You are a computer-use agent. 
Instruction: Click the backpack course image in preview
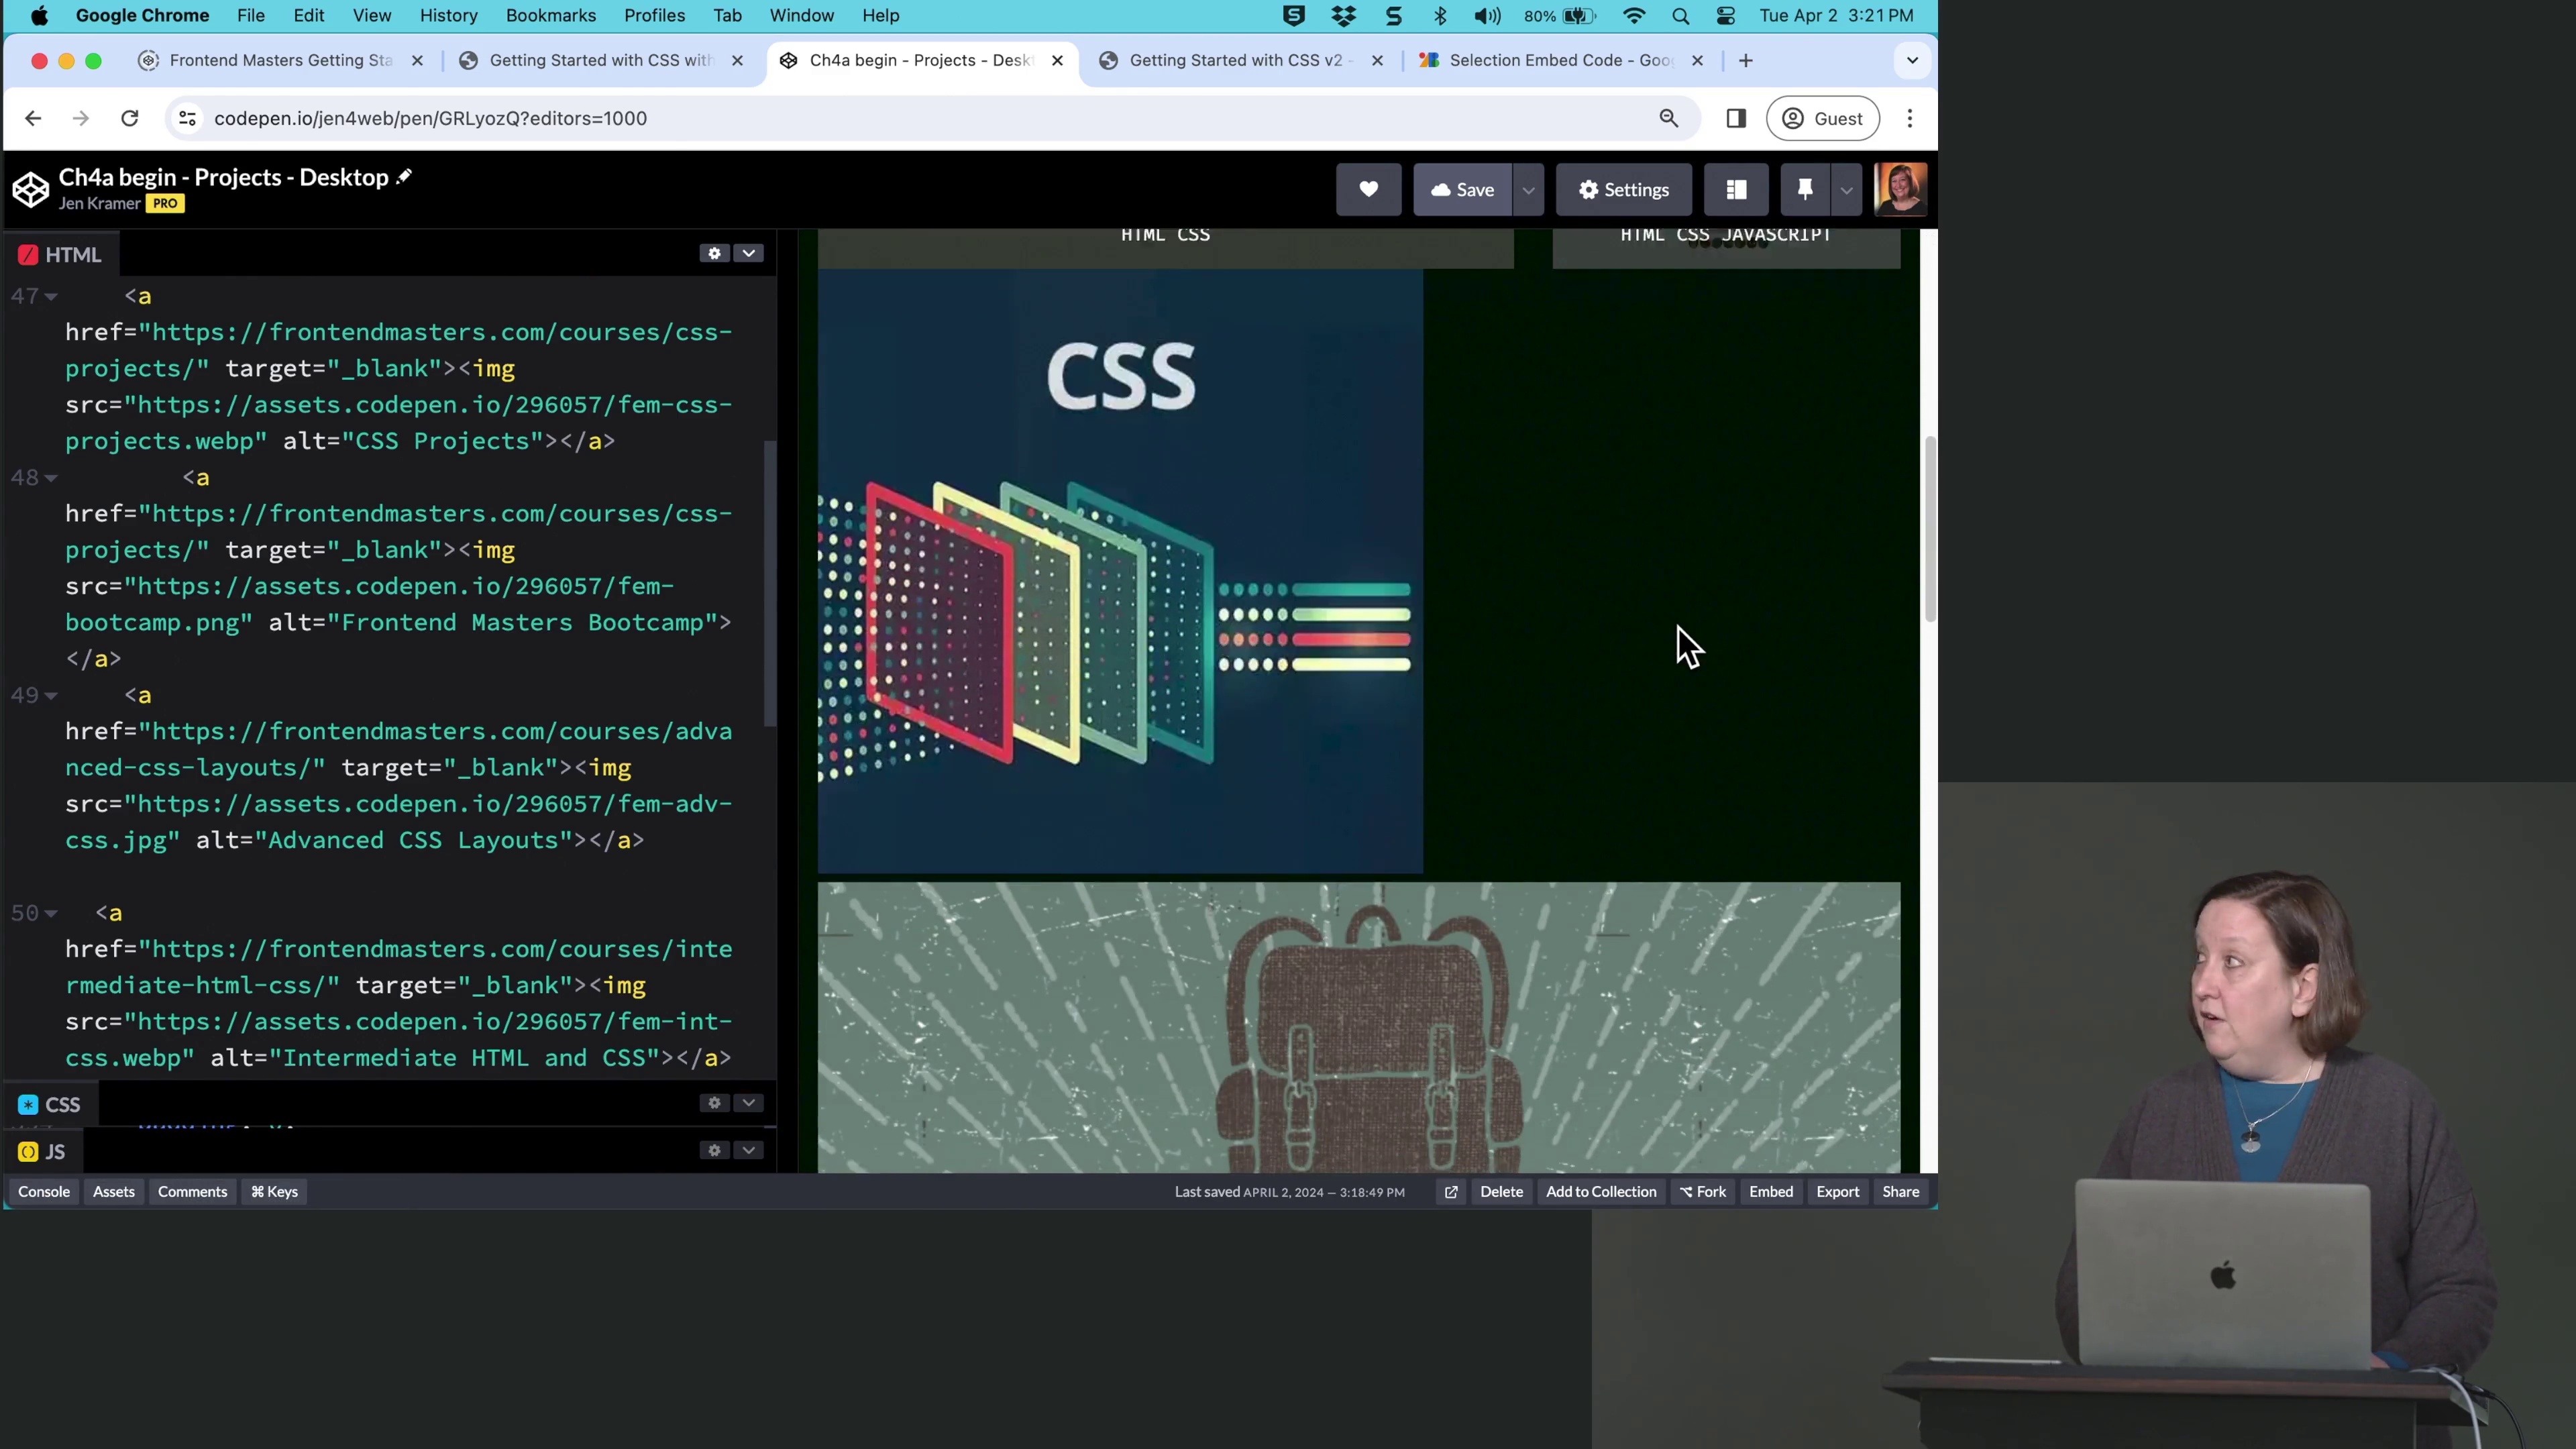[1359, 1027]
